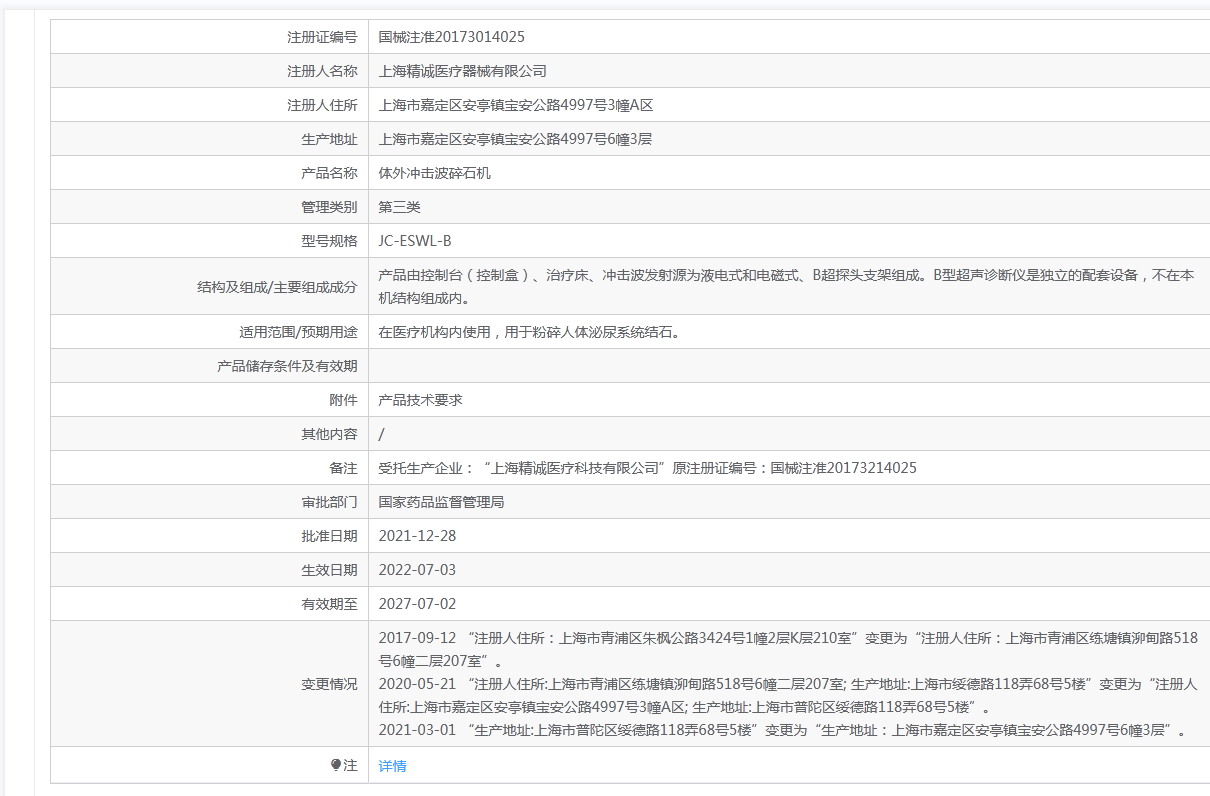The width and height of the screenshot is (1210, 796).
Task: Select management category value 第三类
Action: [399, 207]
